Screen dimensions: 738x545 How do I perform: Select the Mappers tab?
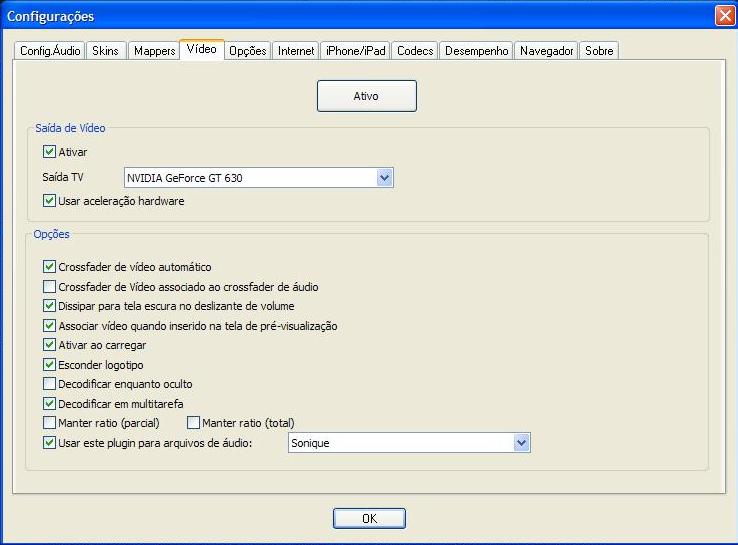pyautogui.click(x=154, y=51)
